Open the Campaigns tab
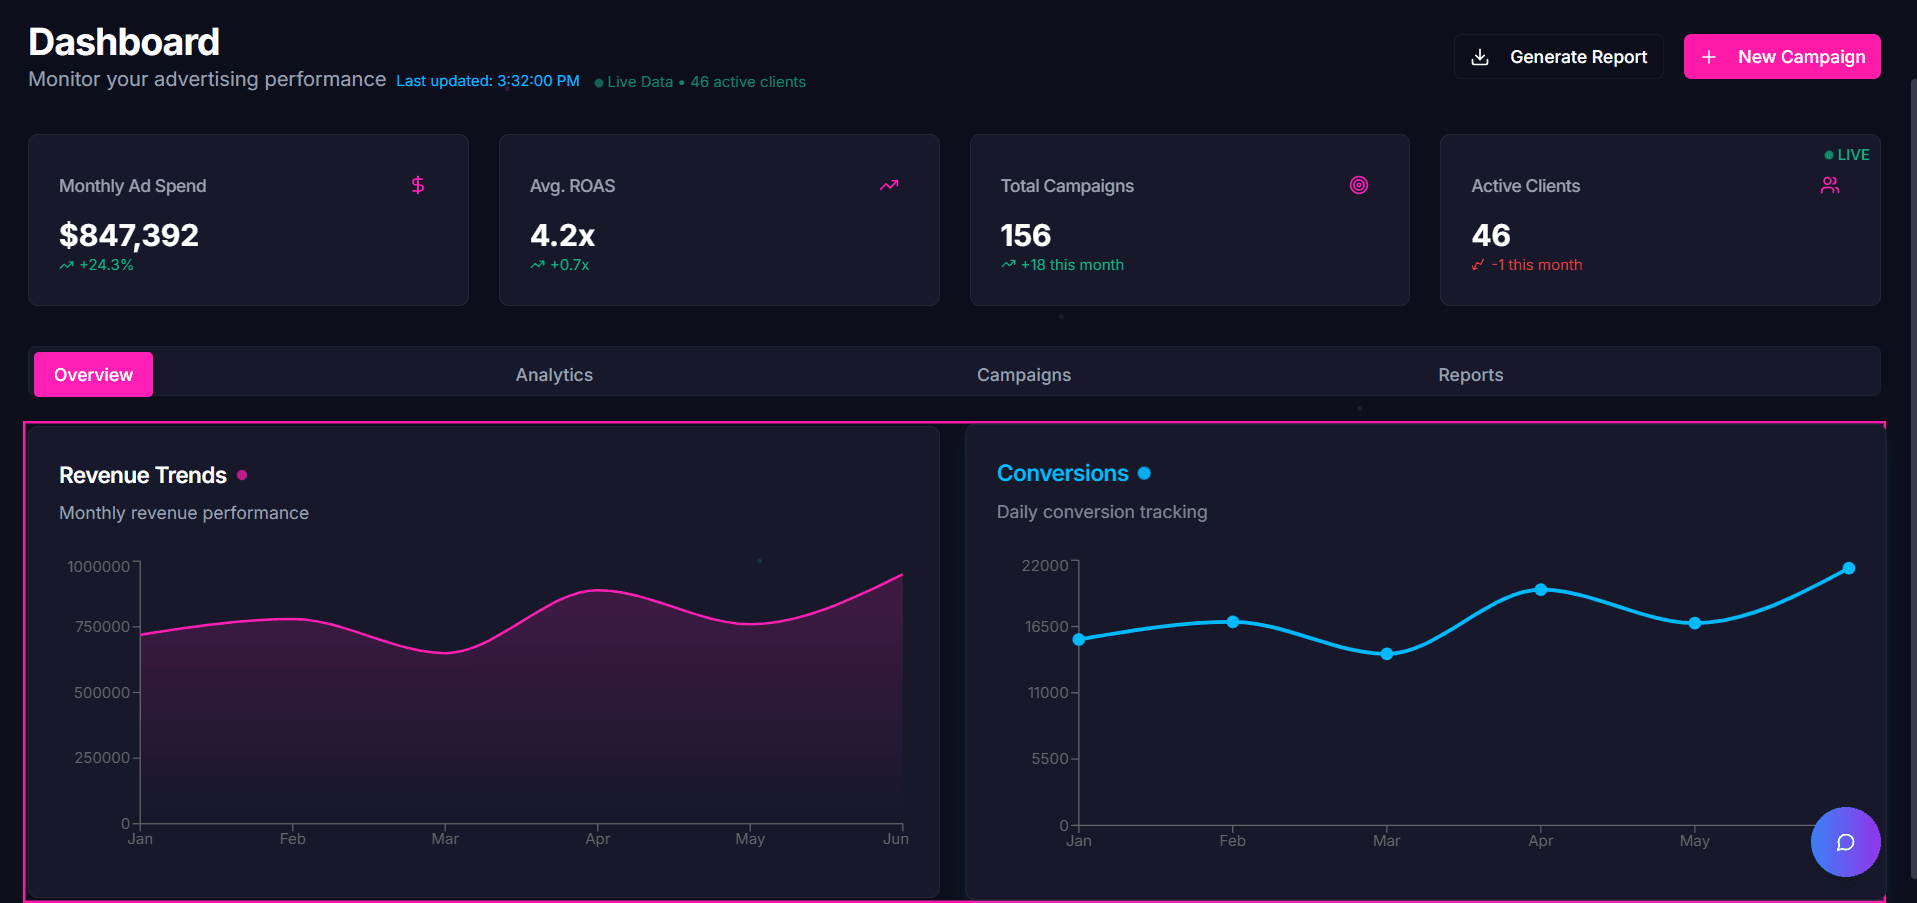The height and width of the screenshot is (903, 1917). pos(1023,374)
